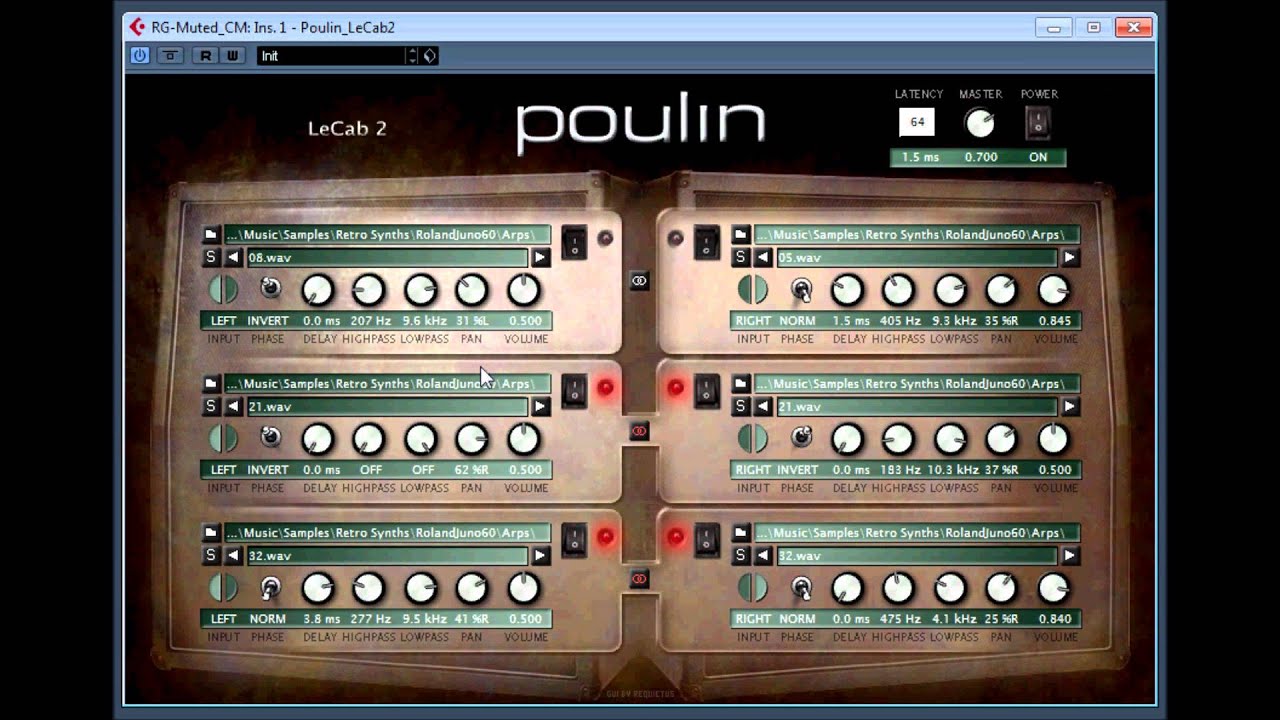Load next file after 08.wav
1280x720 pixels.
(540, 258)
